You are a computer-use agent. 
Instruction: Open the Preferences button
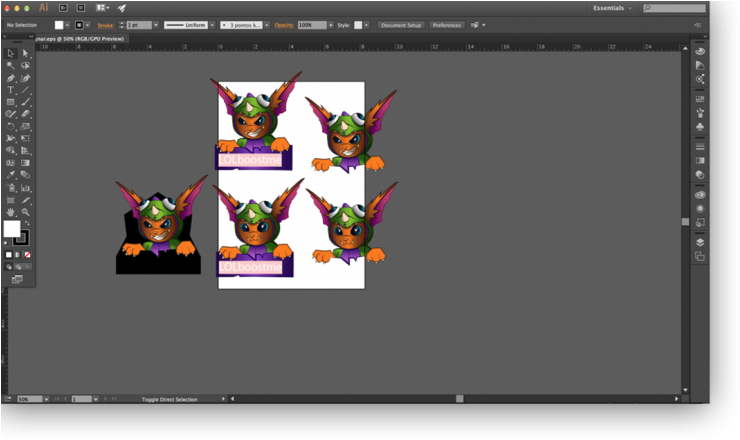(447, 24)
